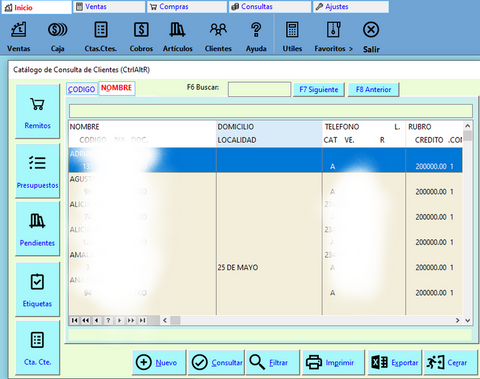Screen dimensions: 480x379
Task: Open the Clientes people icon
Action: pos(218,30)
